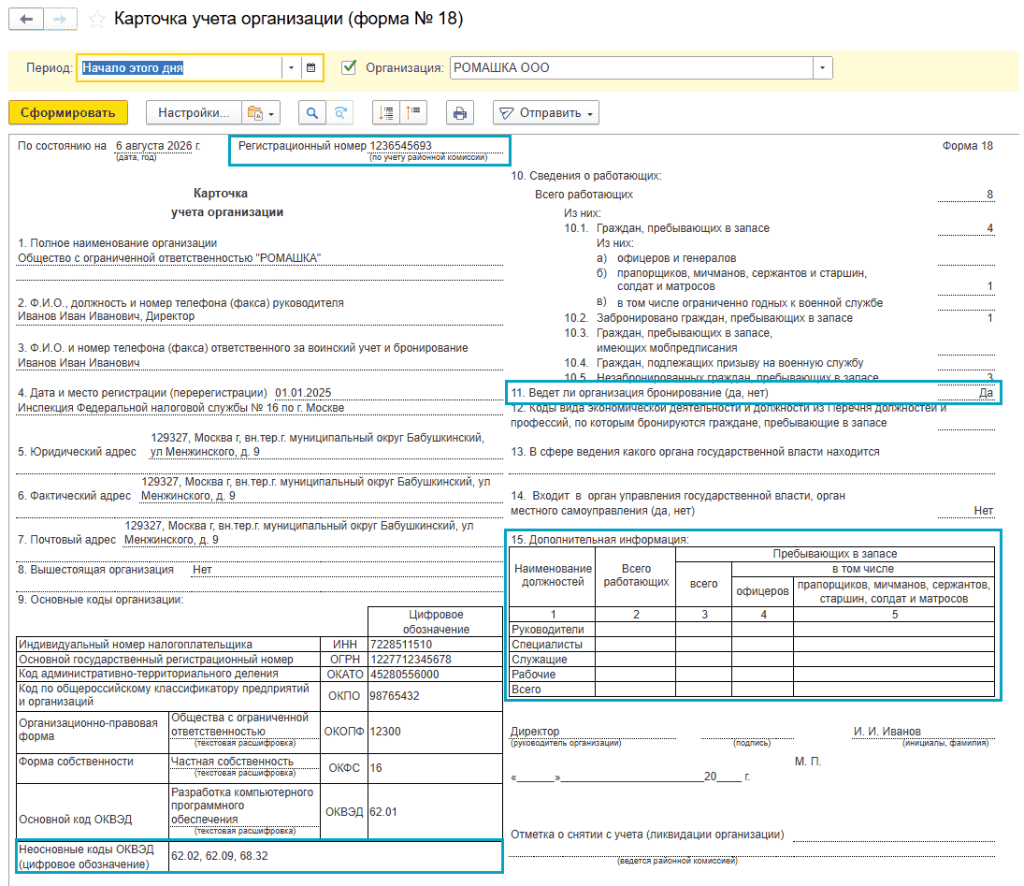Viewport: 1024px width, 886px height.
Task: Go forward with the right arrow button
Action: 60,19
